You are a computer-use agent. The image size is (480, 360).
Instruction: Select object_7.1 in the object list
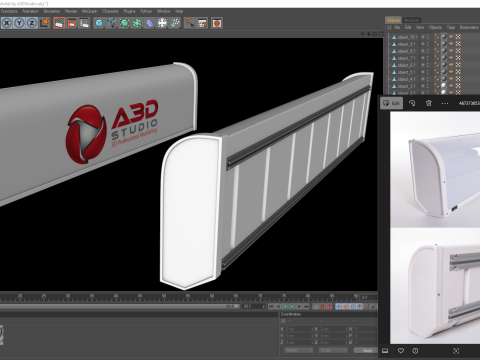coord(406,58)
